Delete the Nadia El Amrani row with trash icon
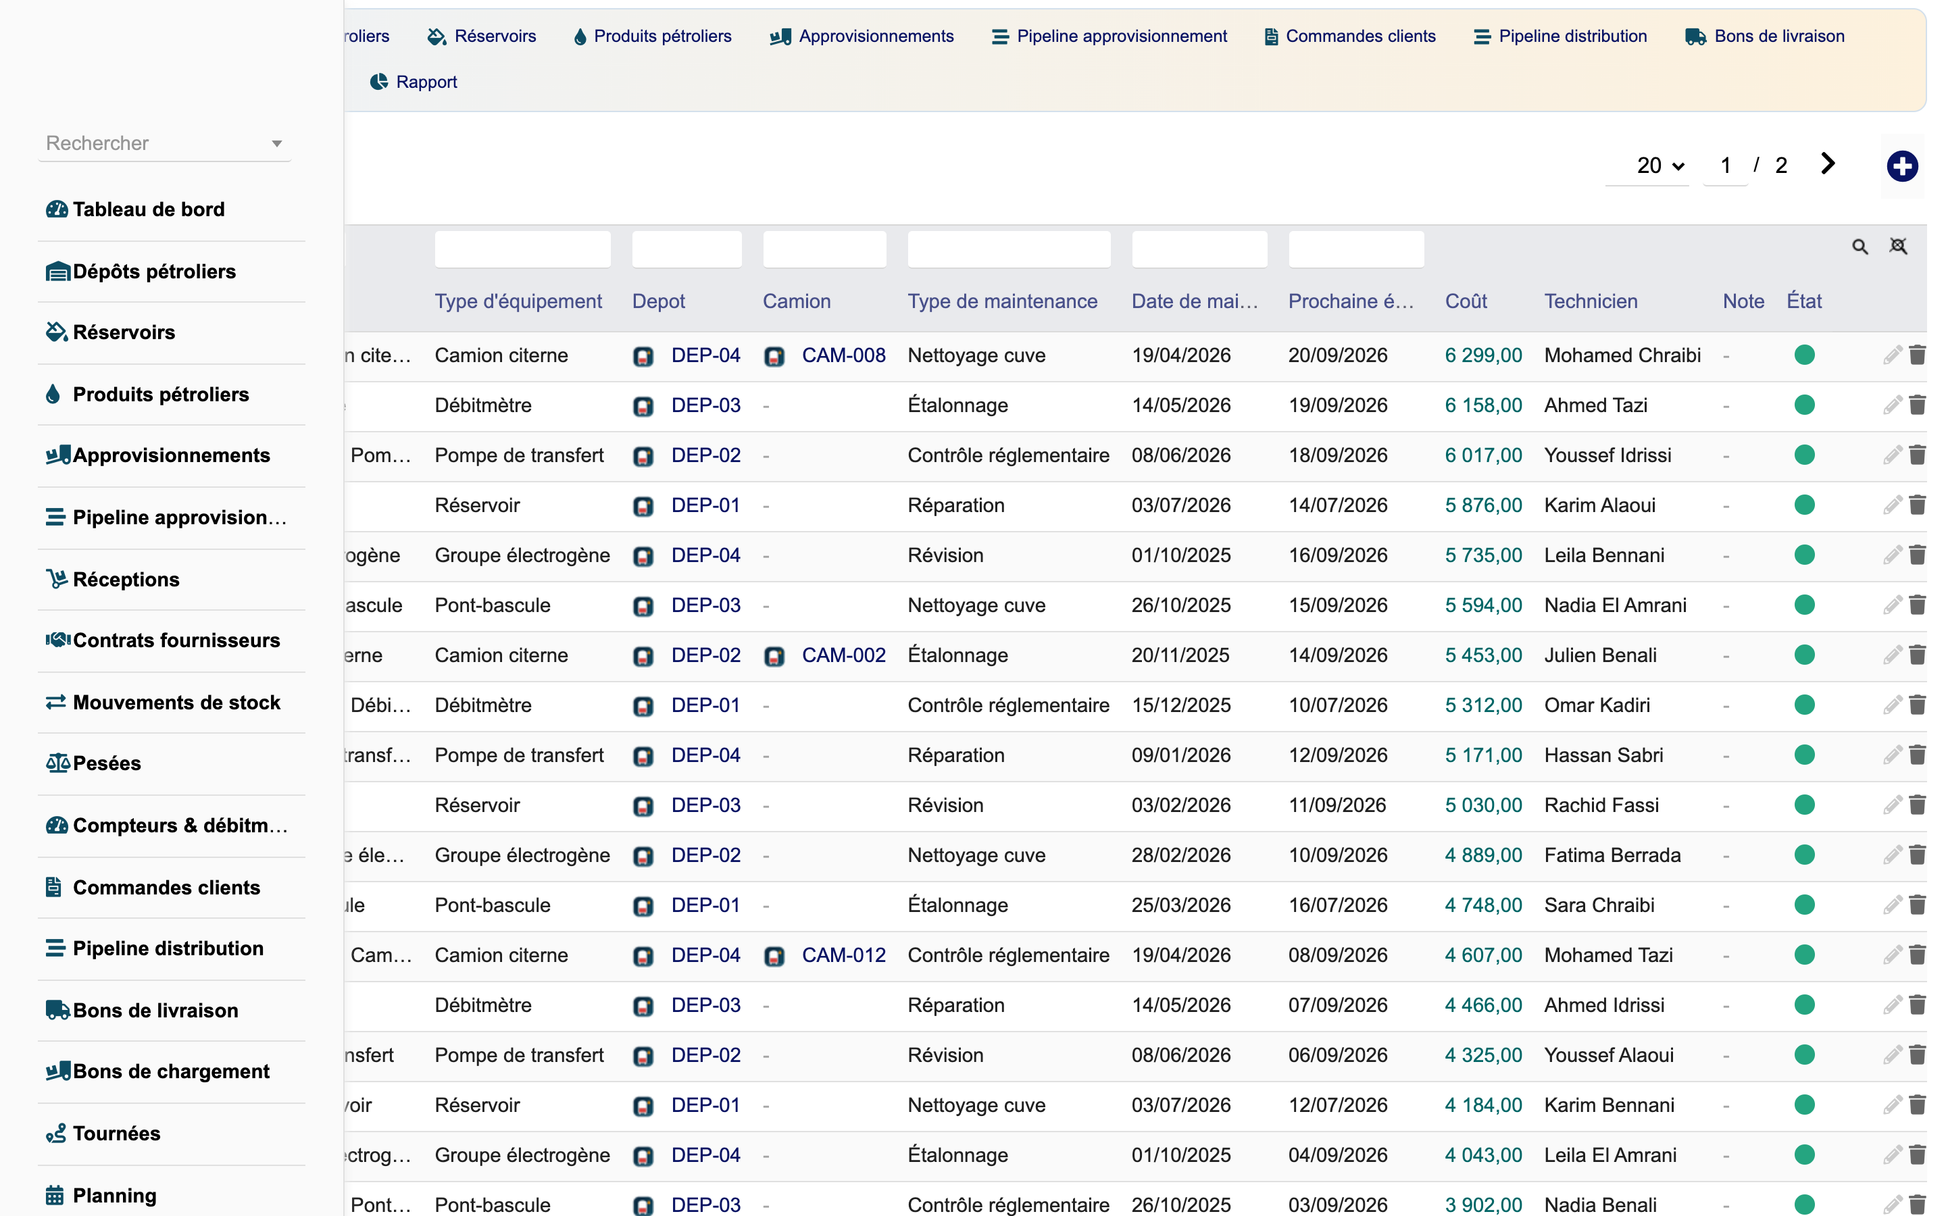This screenshot has width=1946, height=1216. [x=1917, y=605]
